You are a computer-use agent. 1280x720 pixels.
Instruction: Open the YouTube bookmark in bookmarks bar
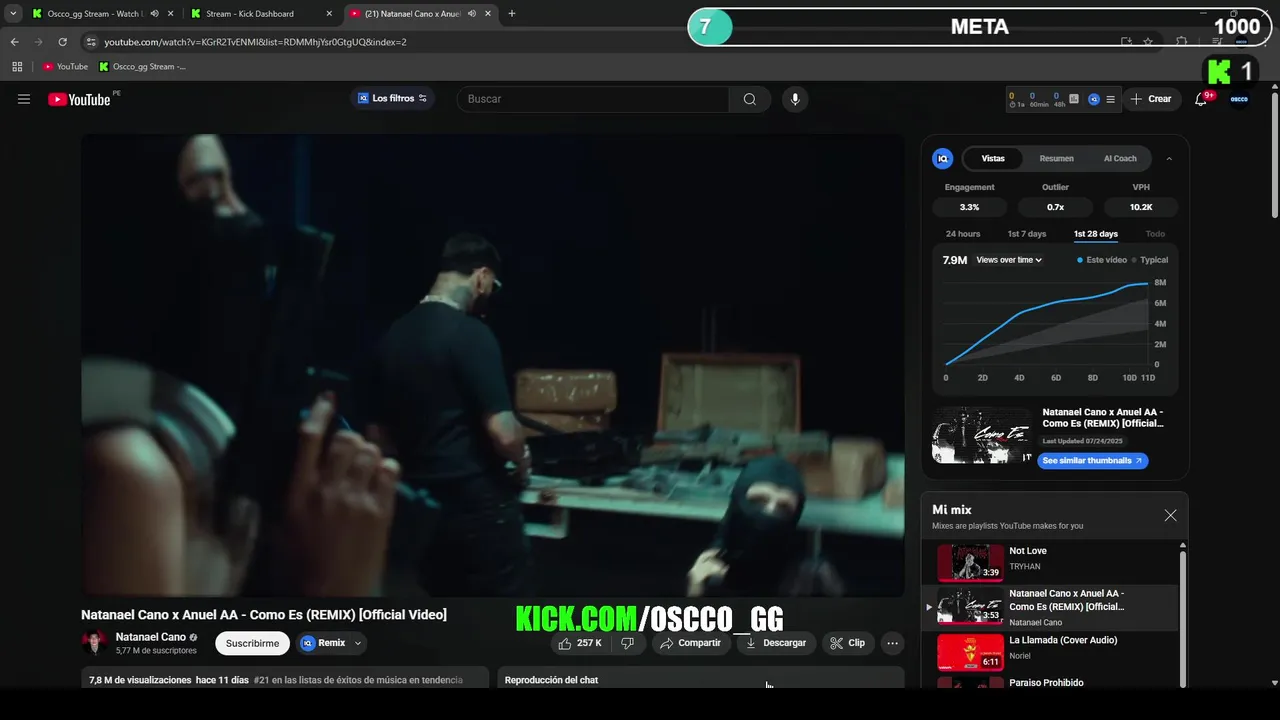click(65, 67)
